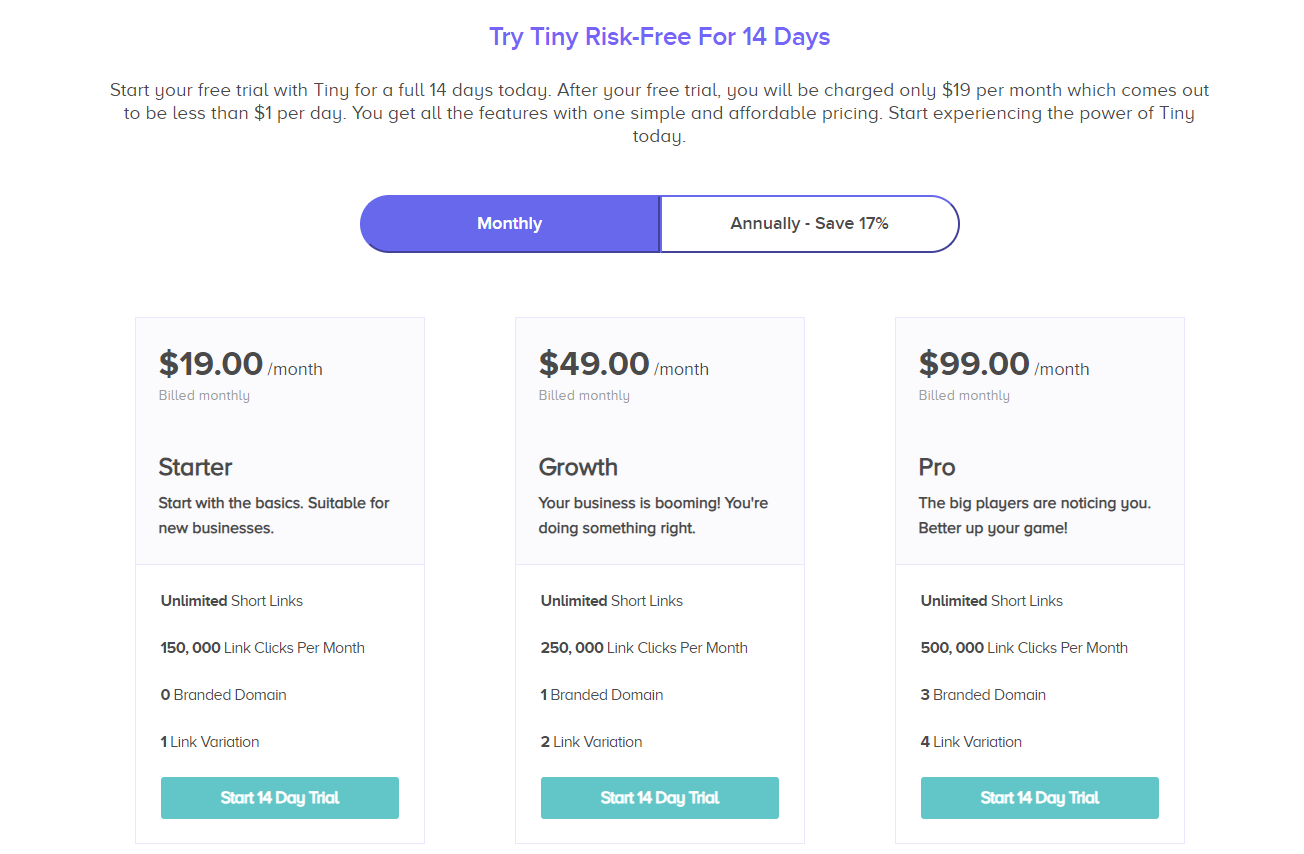The image size is (1304, 854).
Task: Select the Growth plan title
Action: coord(578,467)
